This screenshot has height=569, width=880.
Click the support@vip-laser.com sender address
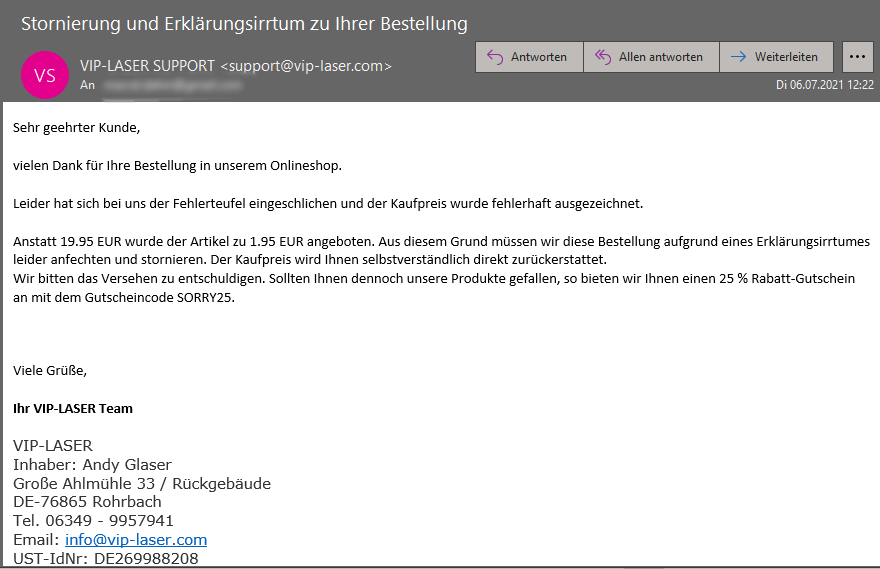tap(305, 66)
